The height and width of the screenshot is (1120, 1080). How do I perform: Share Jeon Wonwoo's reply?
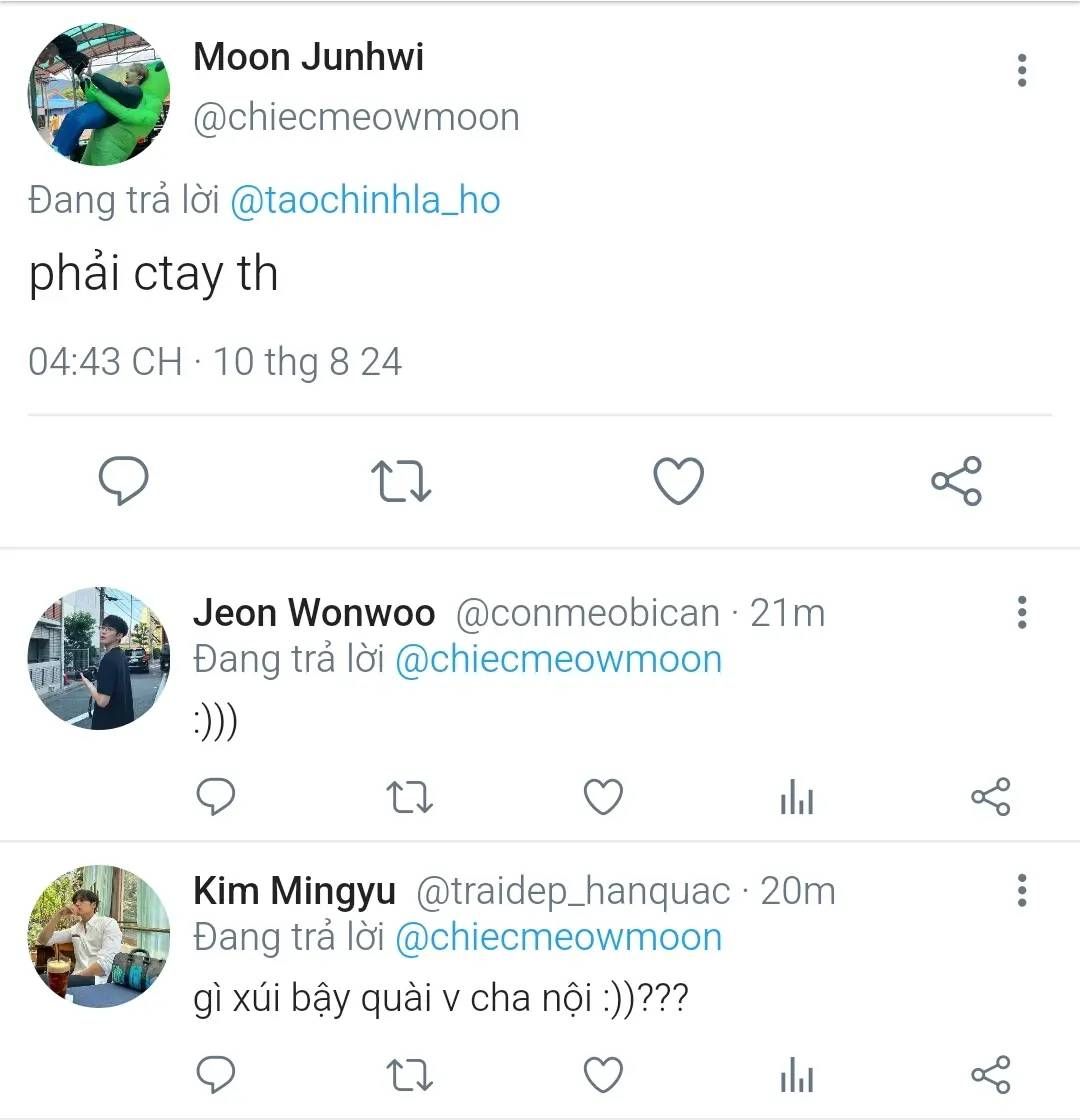991,797
